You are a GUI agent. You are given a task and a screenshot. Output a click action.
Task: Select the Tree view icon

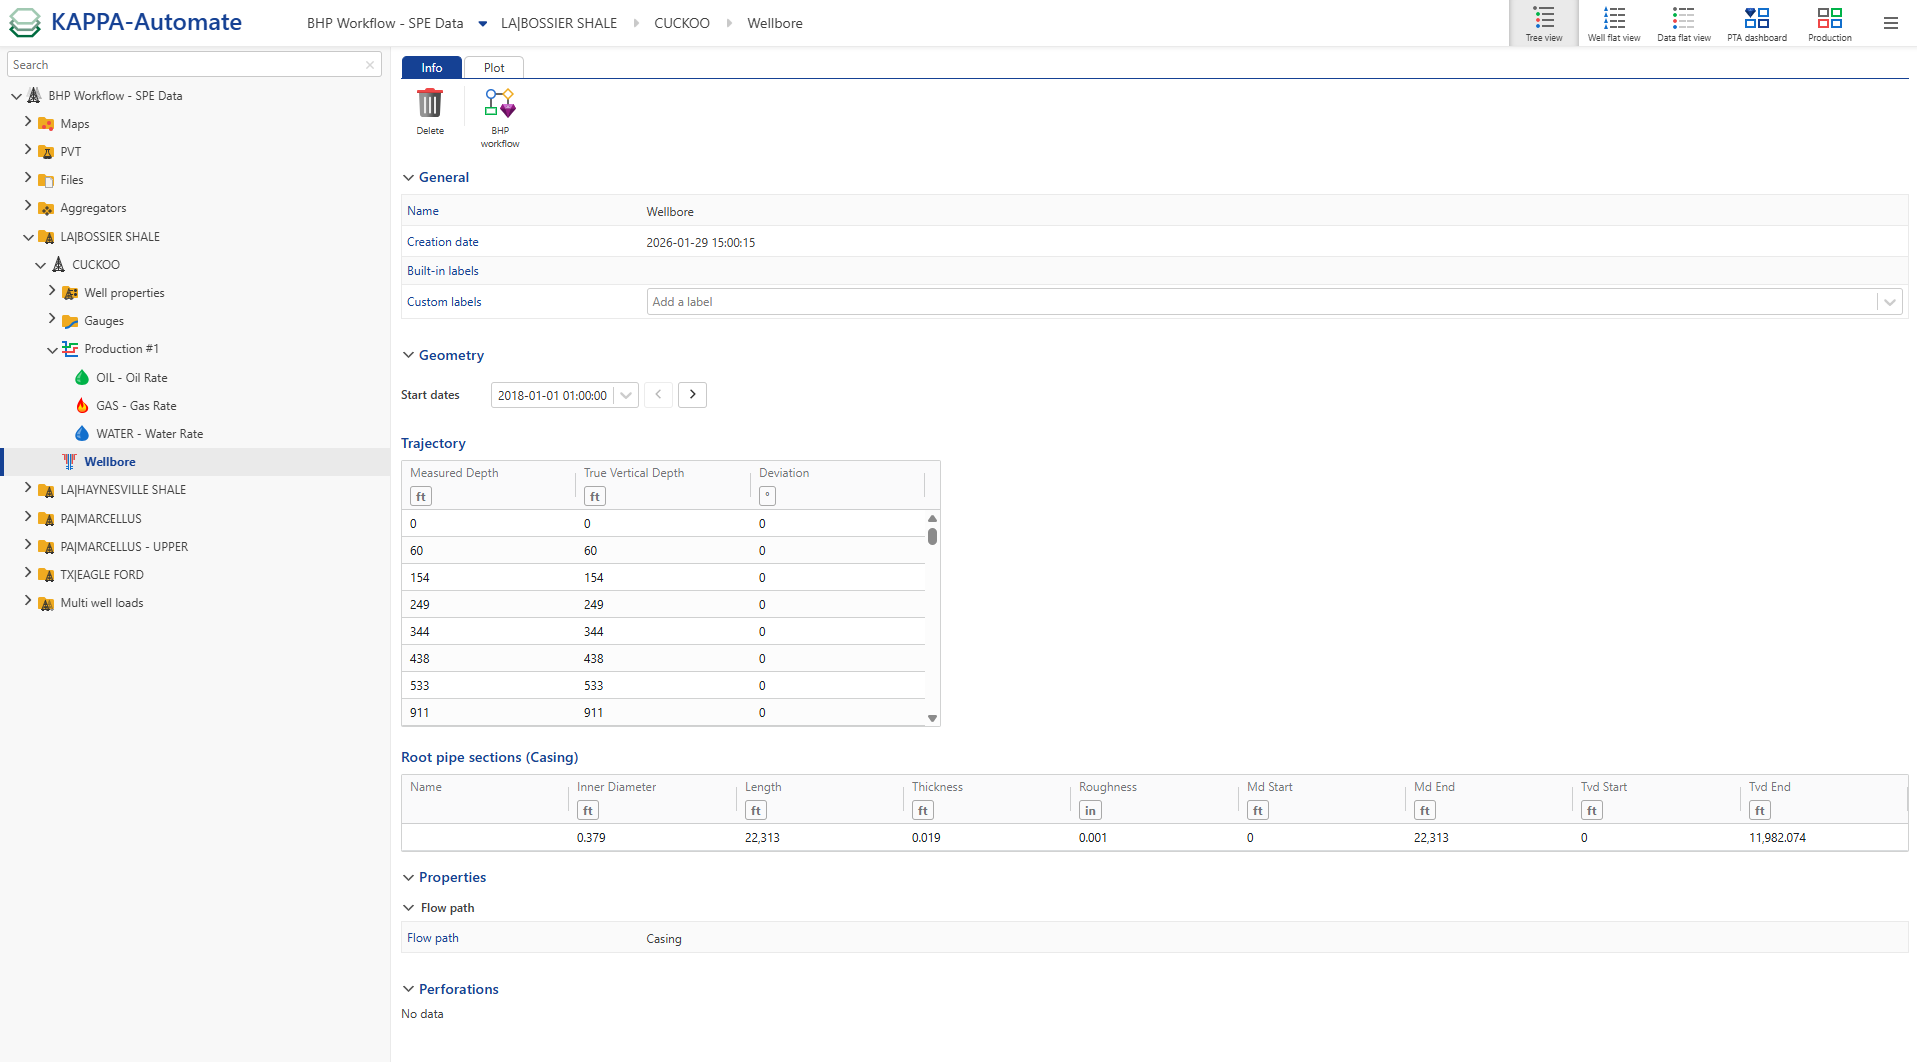click(x=1543, y=23)
